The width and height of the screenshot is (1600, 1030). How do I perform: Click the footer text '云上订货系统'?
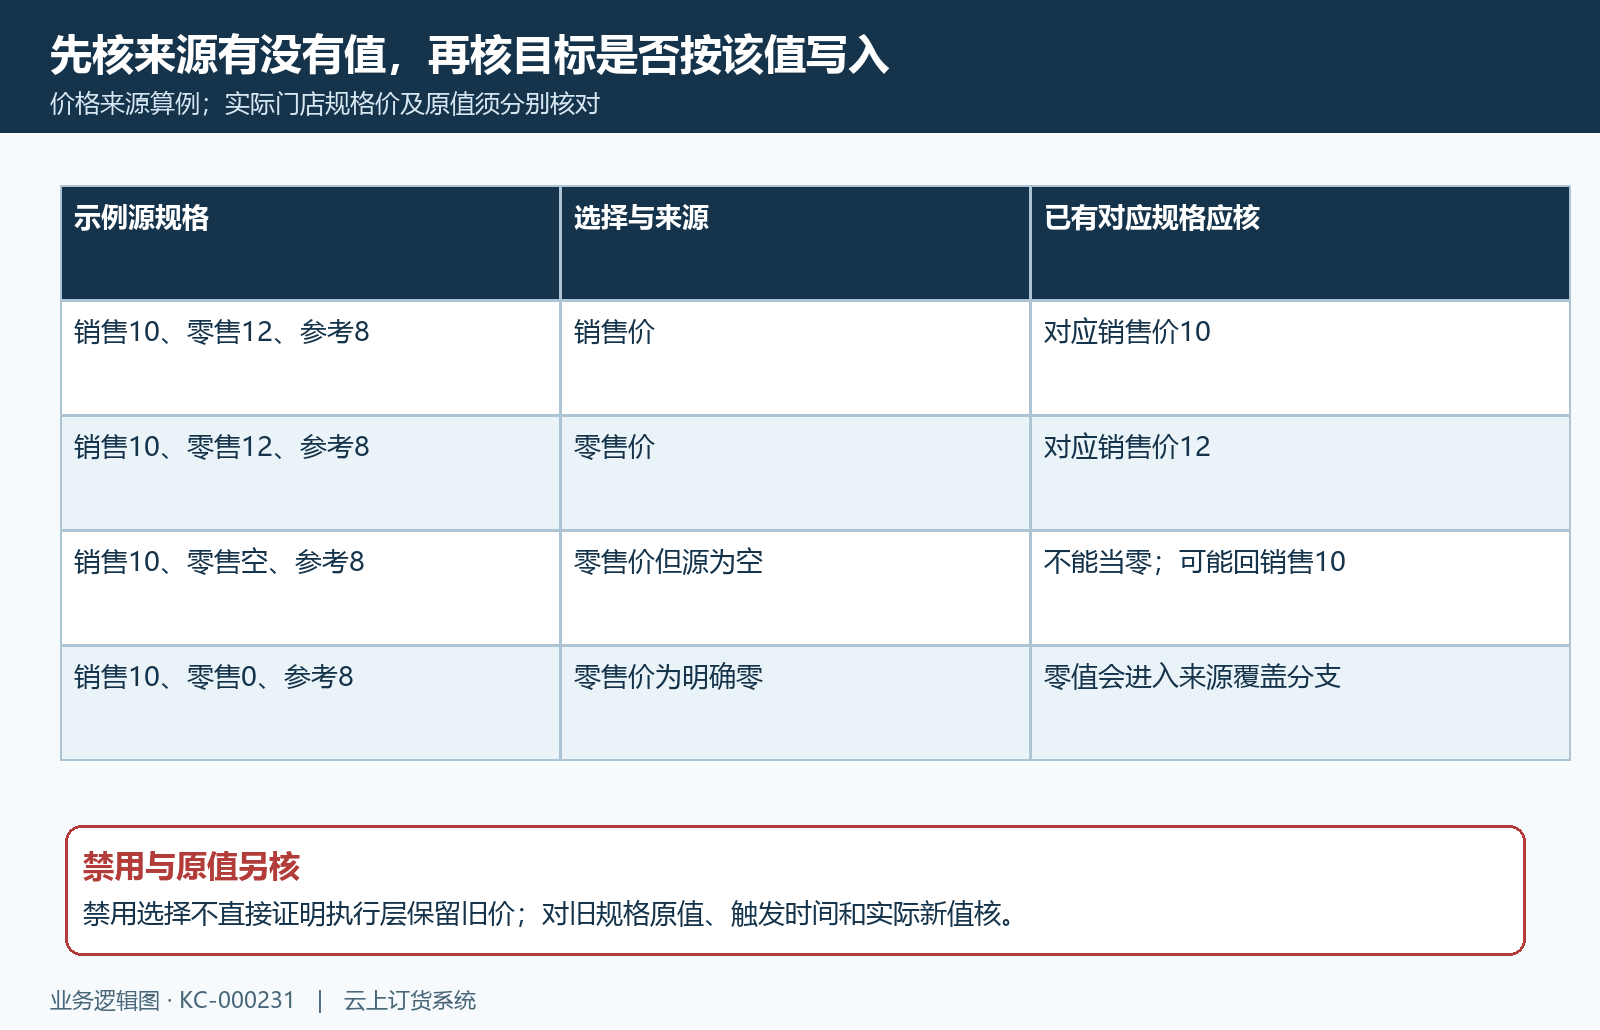coord(410,1000)
